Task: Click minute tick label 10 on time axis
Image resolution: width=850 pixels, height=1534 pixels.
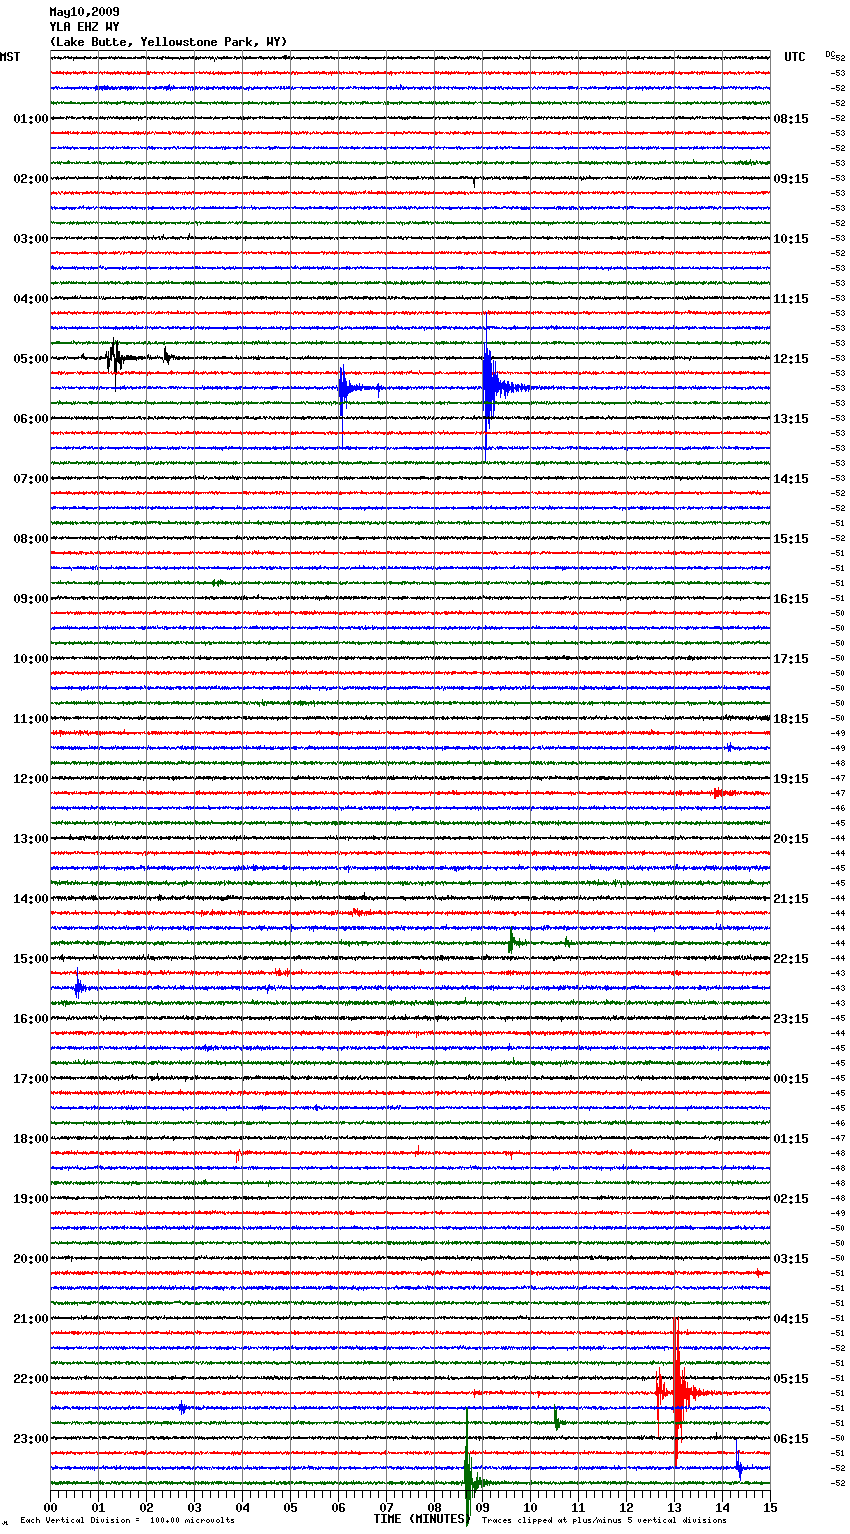Action: coord(530,1507)
